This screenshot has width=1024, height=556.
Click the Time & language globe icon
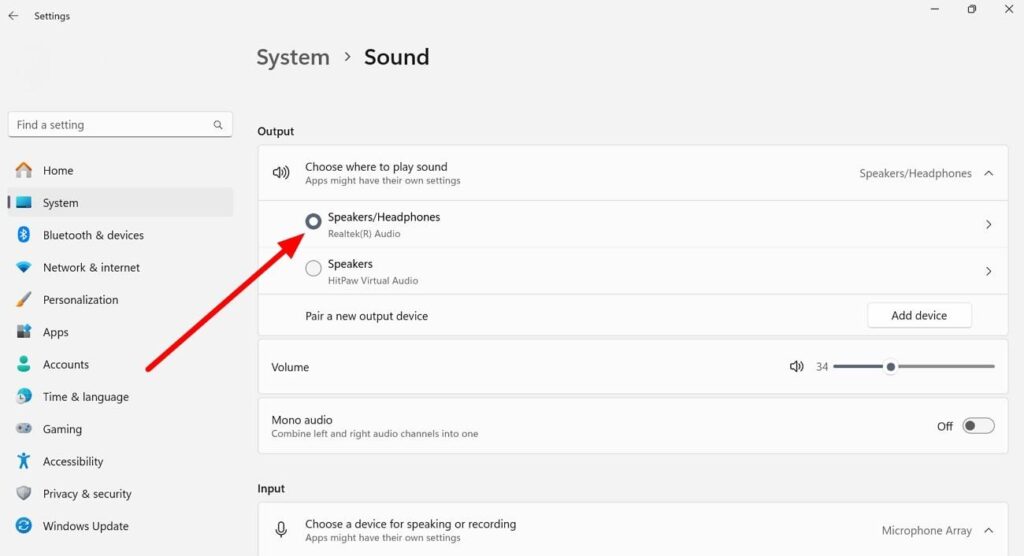[24, 396]
